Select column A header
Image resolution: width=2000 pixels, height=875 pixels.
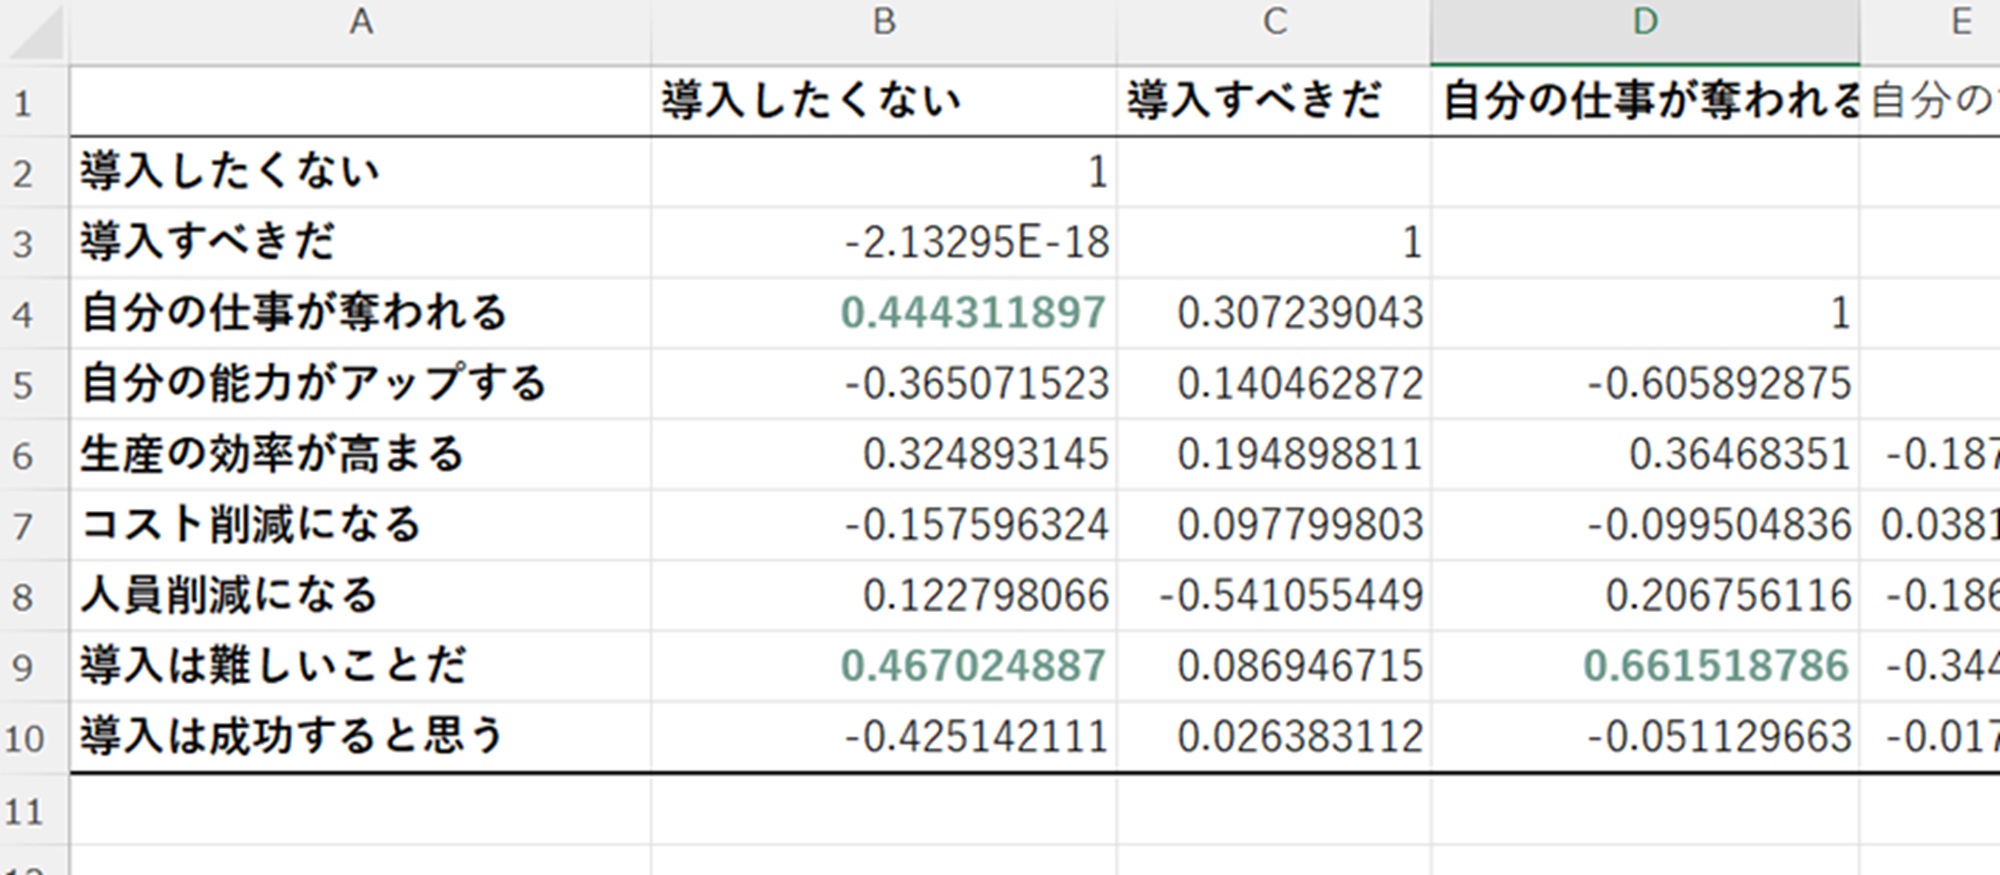coord(360,22)
